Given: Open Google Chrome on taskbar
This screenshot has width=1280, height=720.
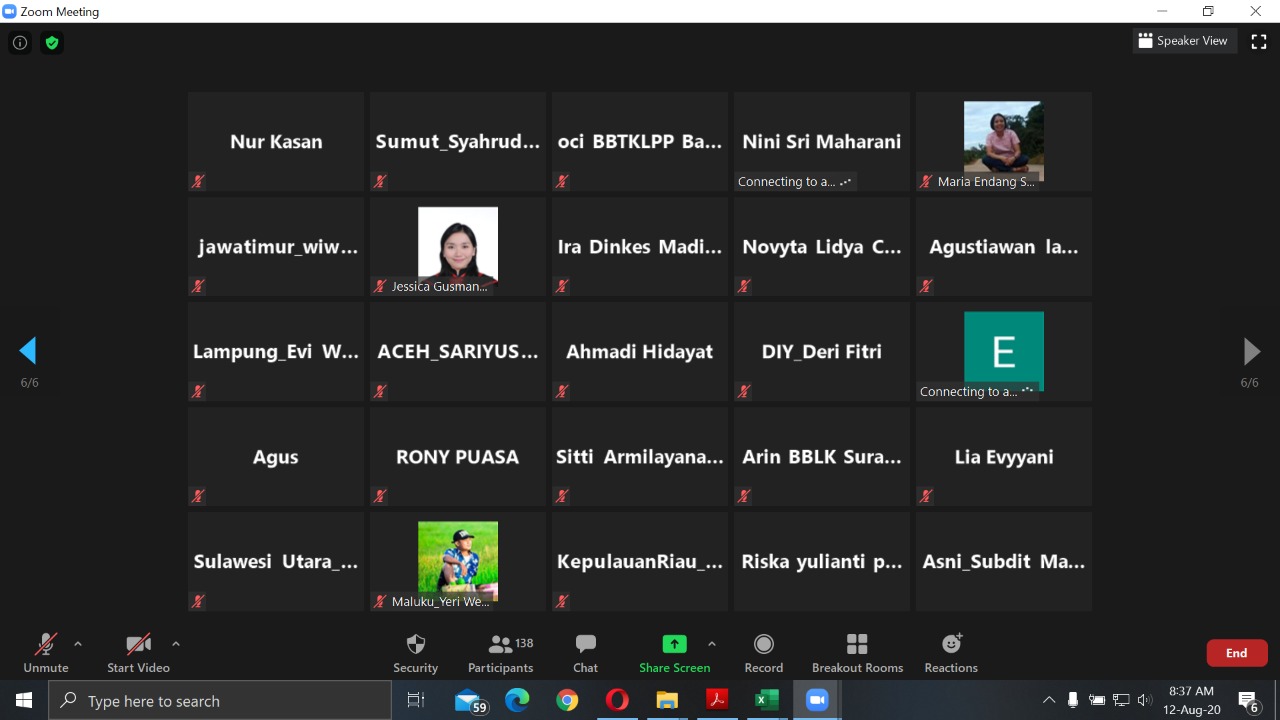Looking at the screenshot, I should pos(567,701).
